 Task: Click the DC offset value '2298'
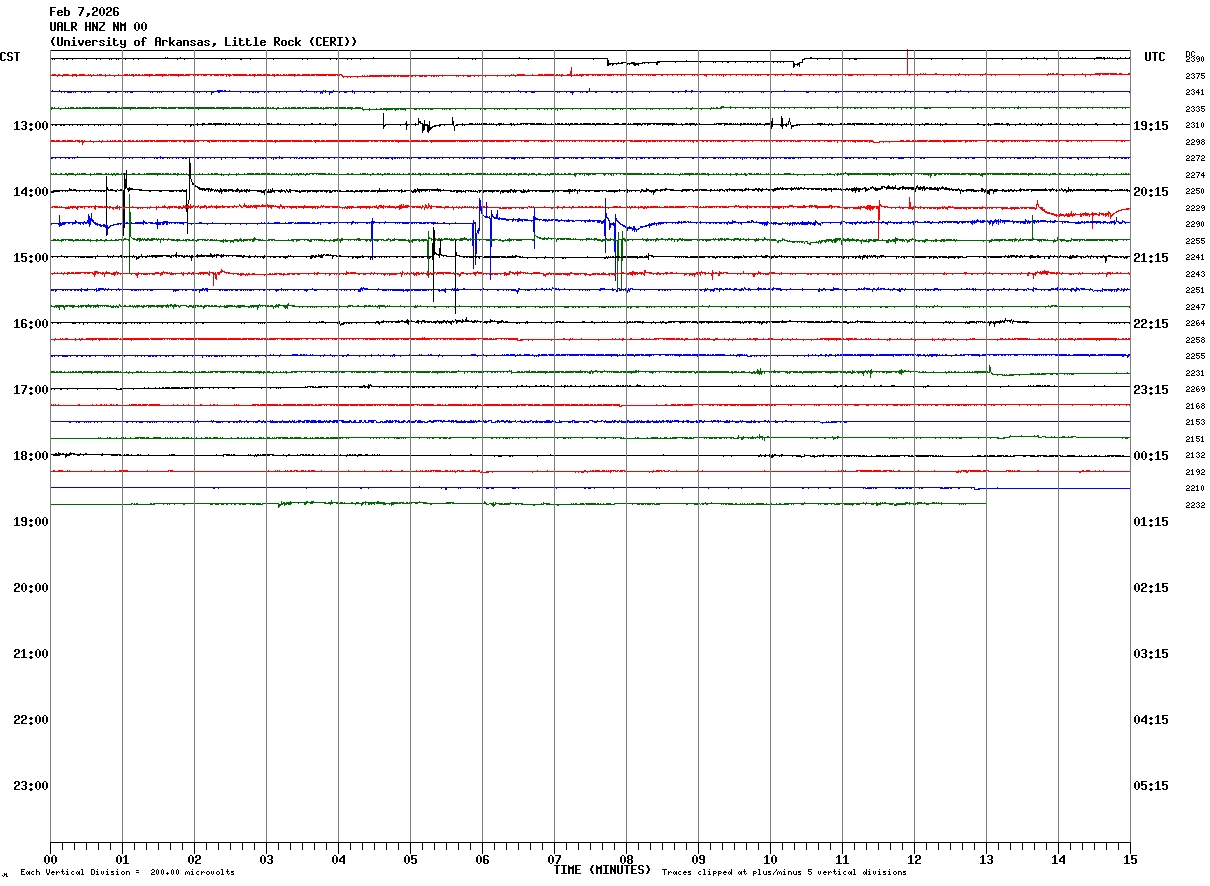pyautogui.click(x=1194, y=142)
